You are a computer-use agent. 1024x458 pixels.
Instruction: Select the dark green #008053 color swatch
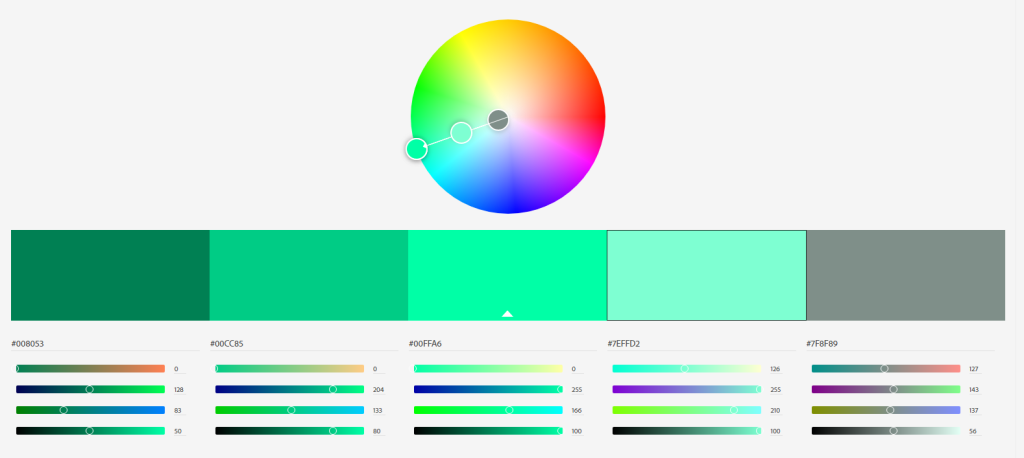(x=110, y=275)
